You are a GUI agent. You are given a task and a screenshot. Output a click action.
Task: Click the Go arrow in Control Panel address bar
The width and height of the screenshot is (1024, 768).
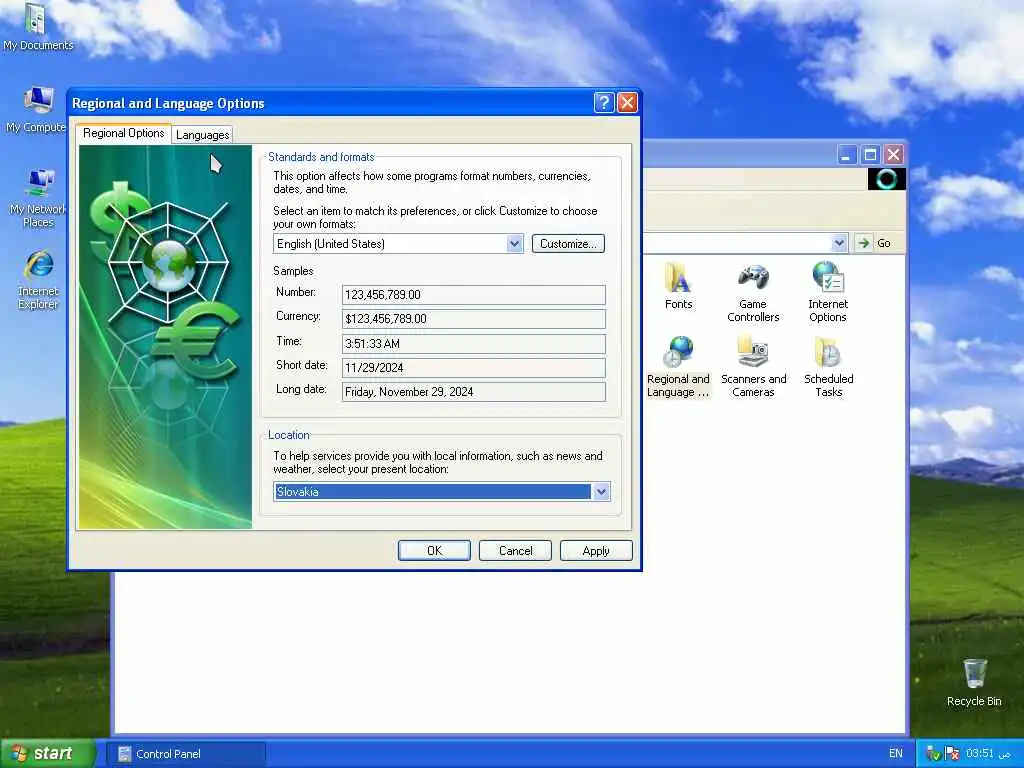click(863, 243)
